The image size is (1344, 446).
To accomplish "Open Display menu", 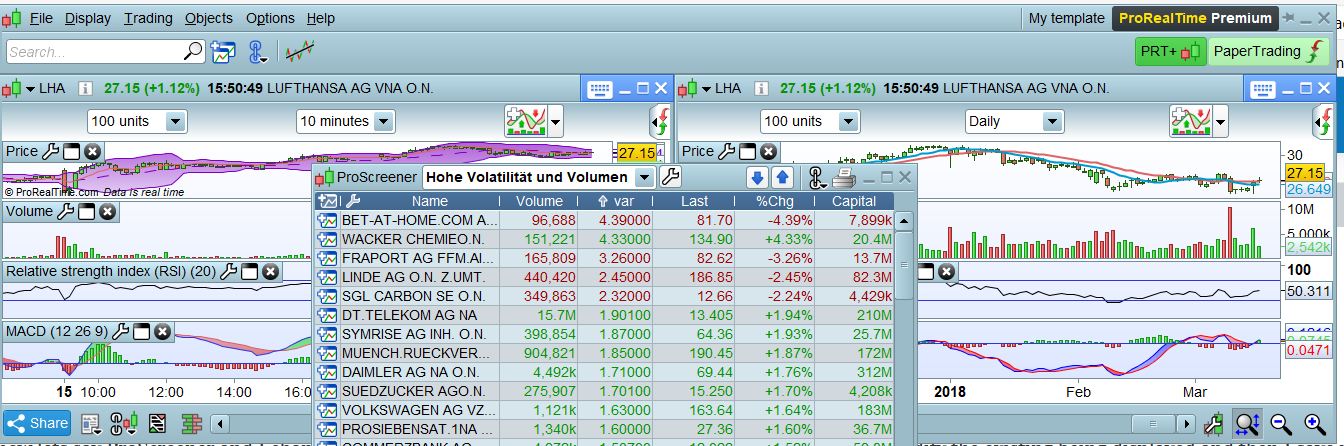I will pyautogui.click(x=88, y=18).
